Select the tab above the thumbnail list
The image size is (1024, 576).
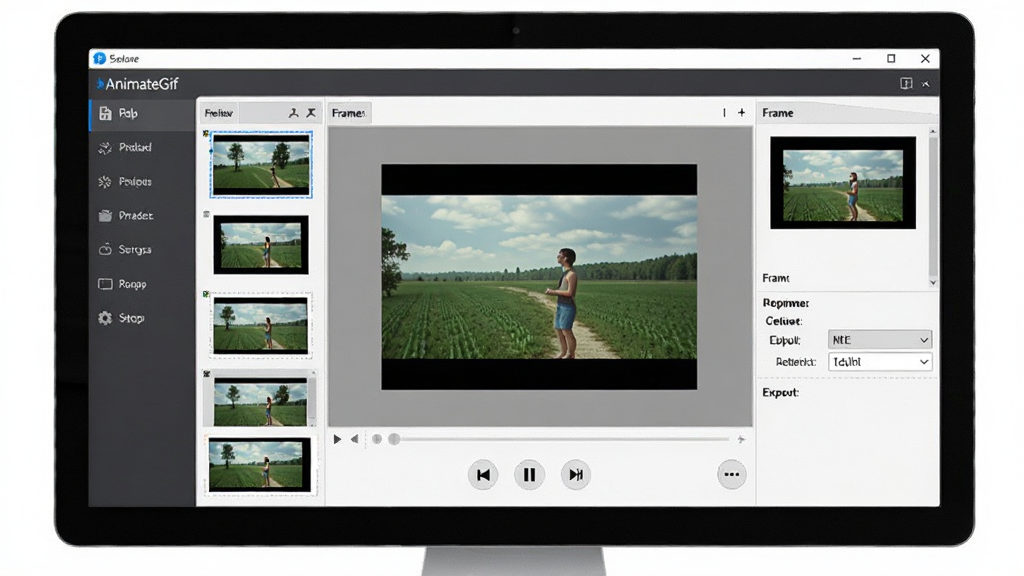(218, 113)
